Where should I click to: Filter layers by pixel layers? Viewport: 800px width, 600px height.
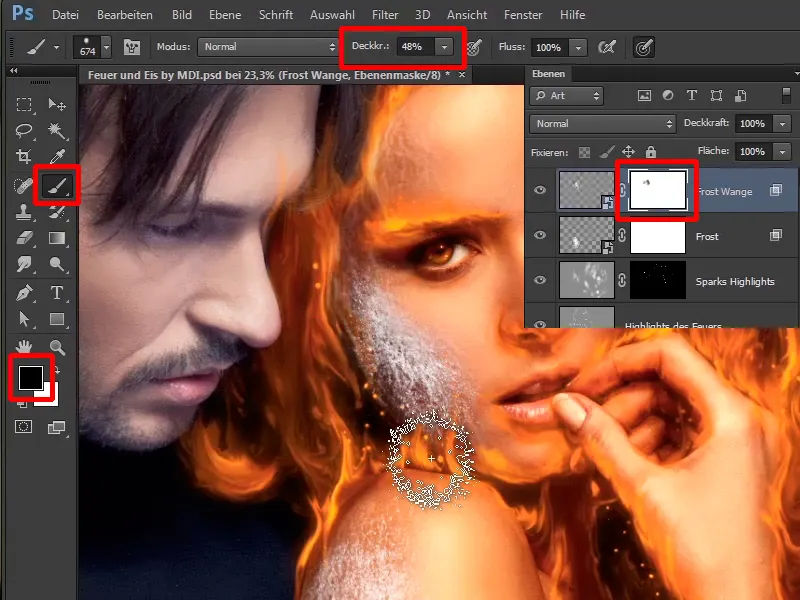644,96
